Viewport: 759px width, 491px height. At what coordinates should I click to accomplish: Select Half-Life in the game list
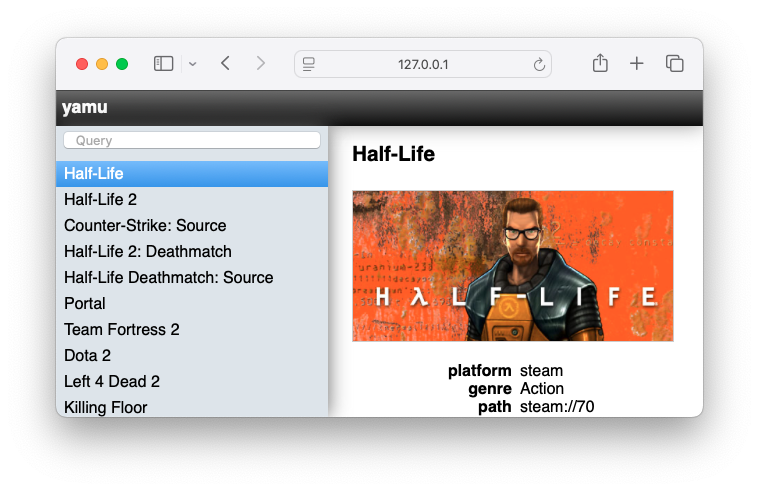coord(192,174)
